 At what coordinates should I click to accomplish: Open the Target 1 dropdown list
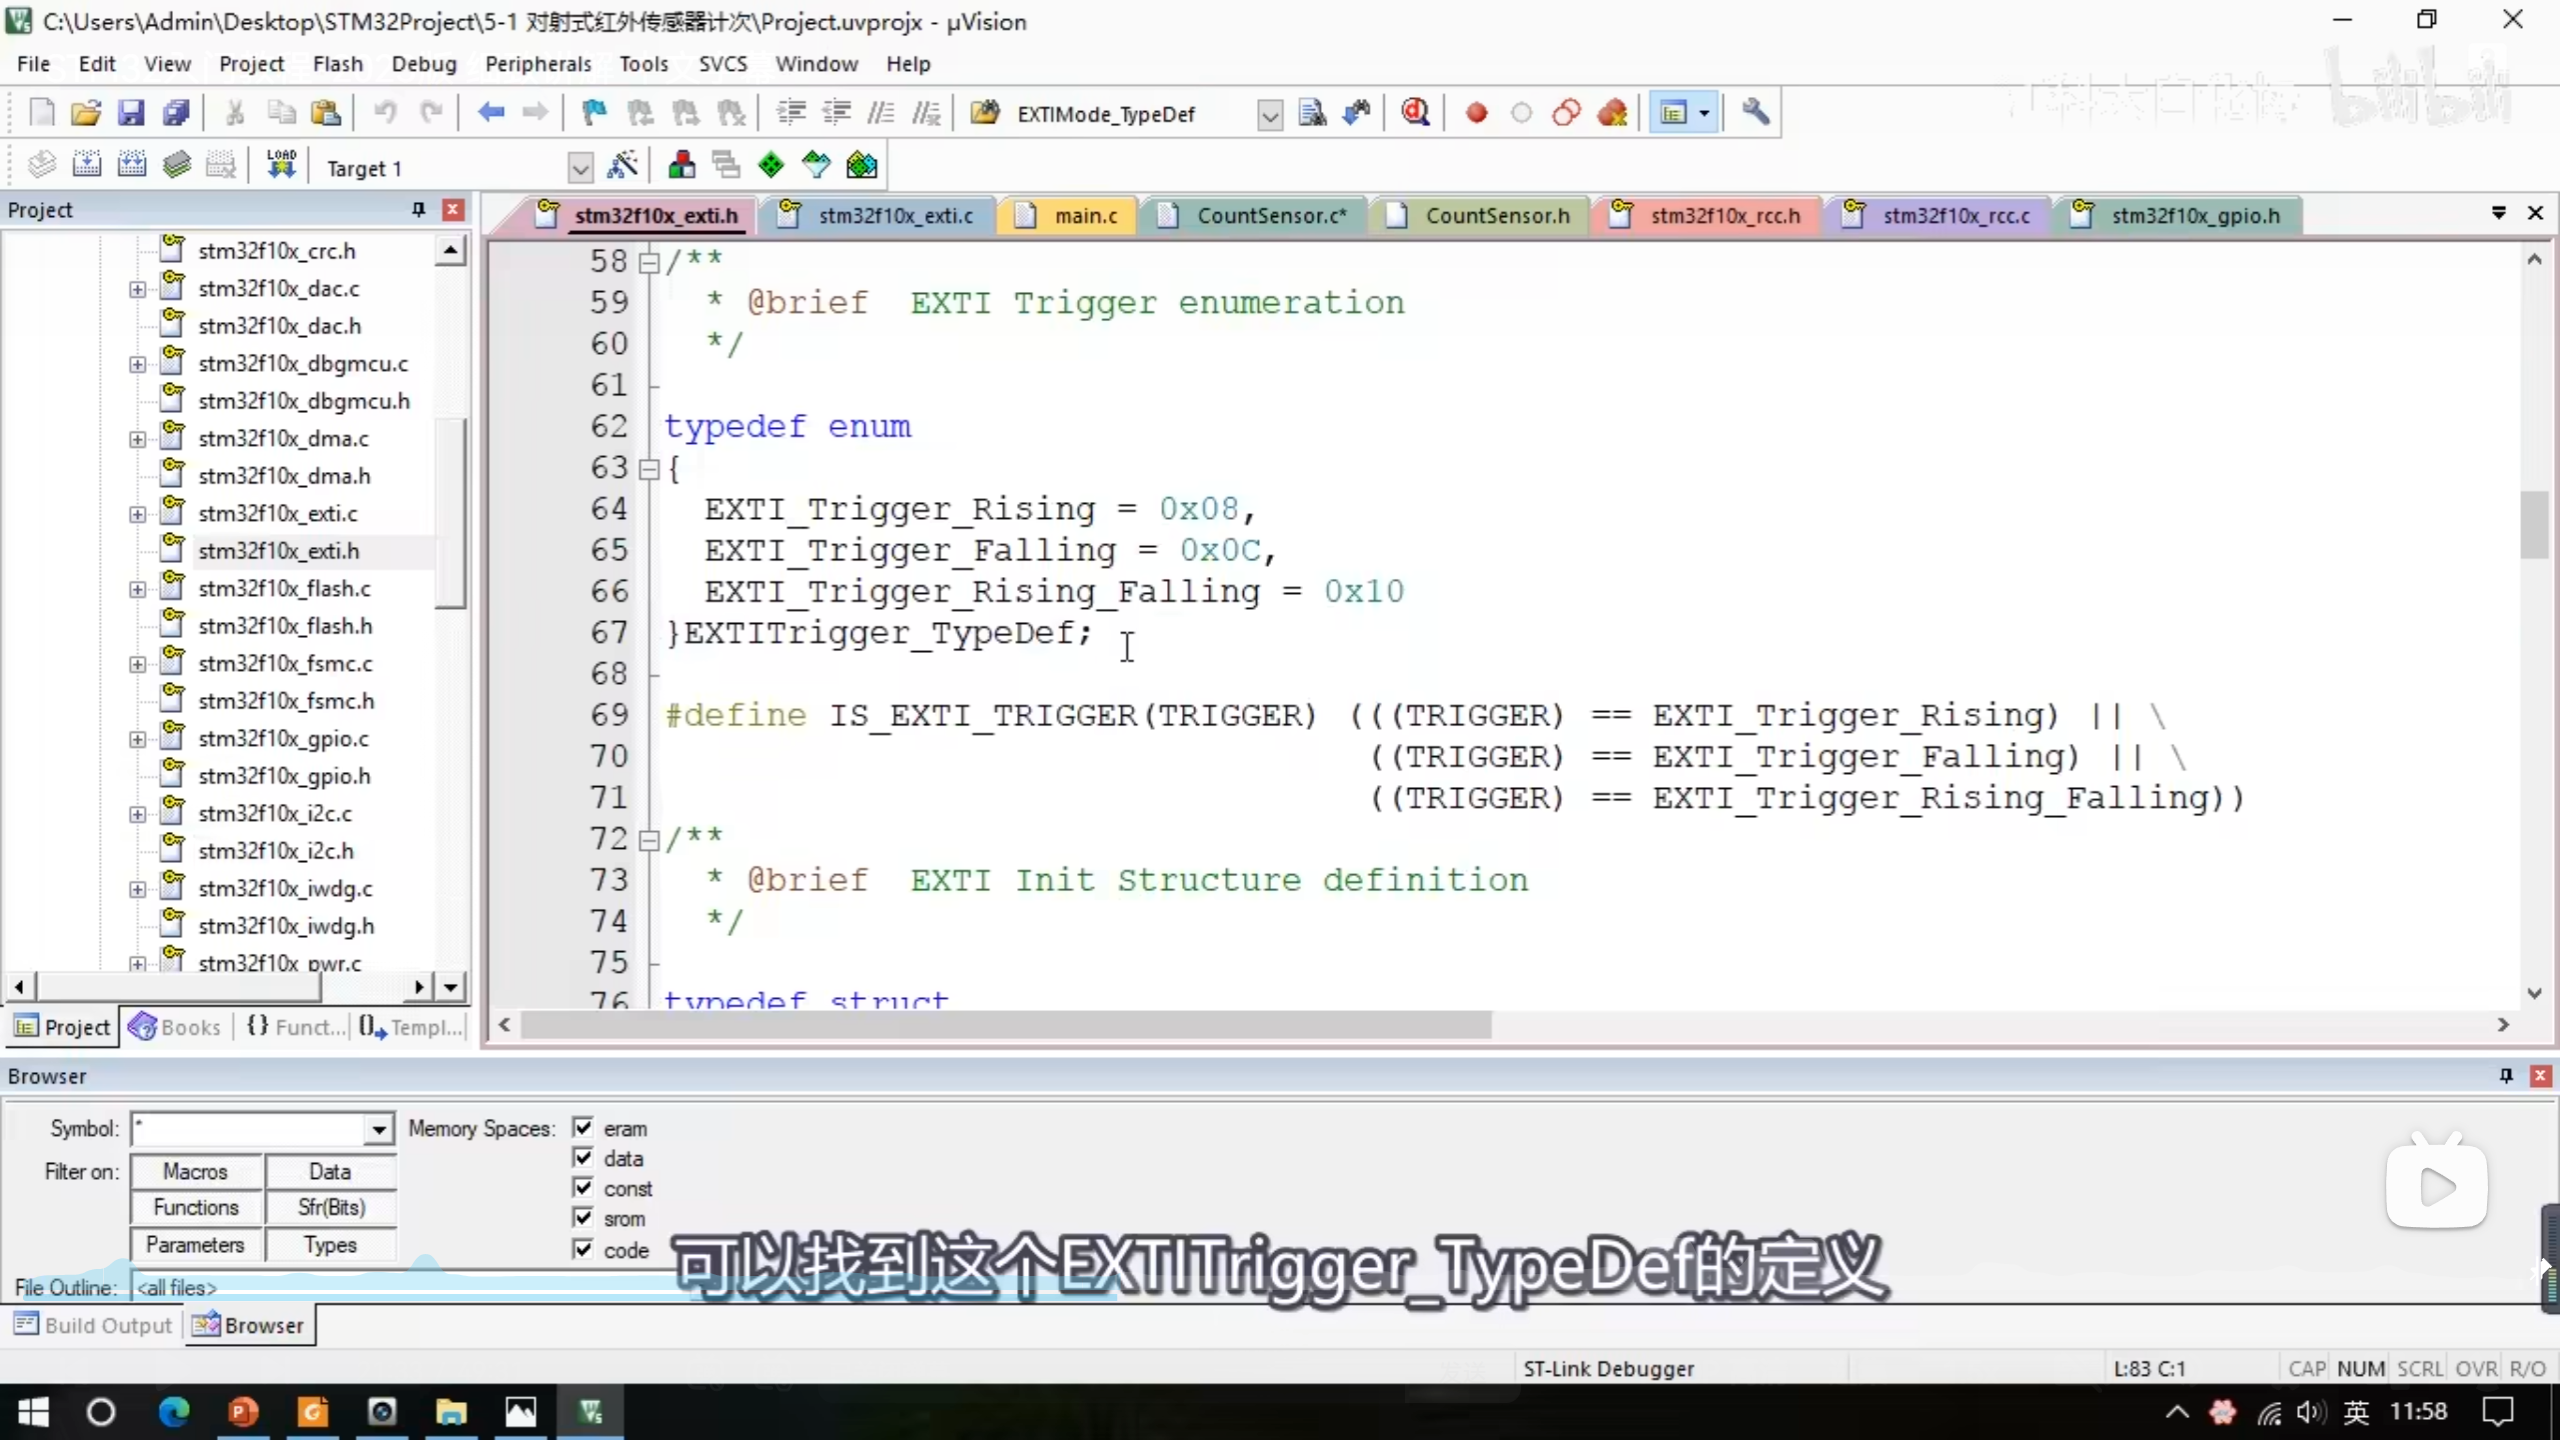pos(580,168)
